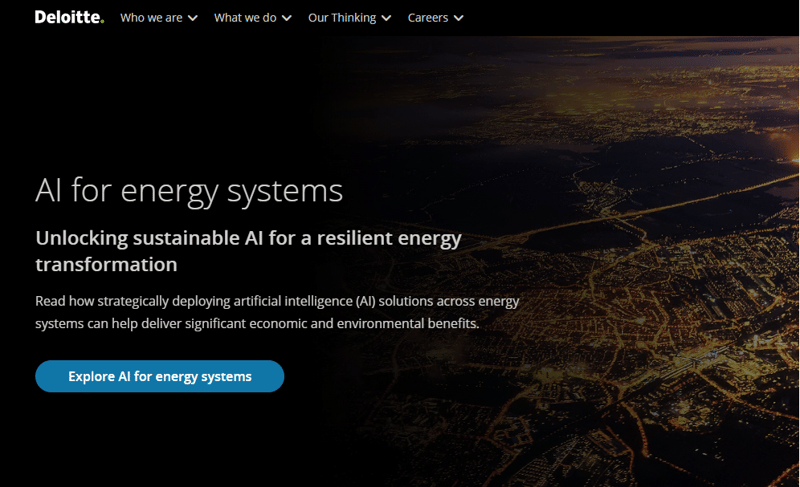Click Explore AI for energy systems button
The width and height of the screenshot is (800, 487).
160,376
